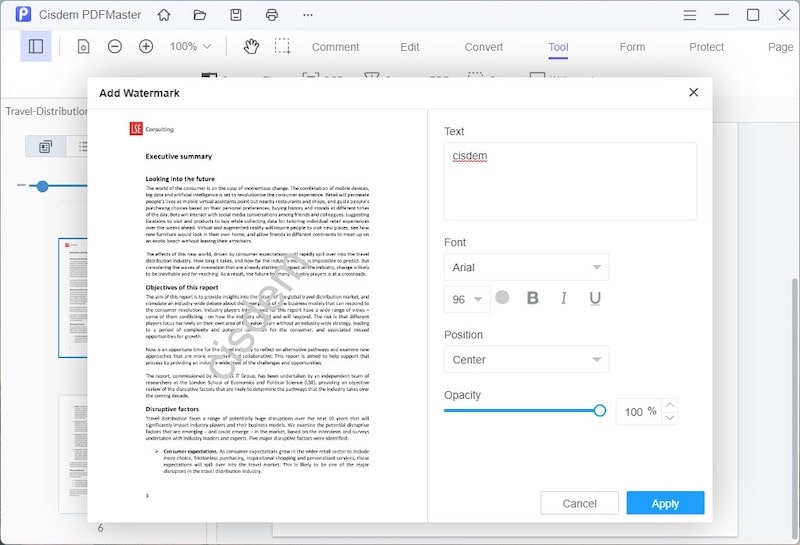Select the Hand pan tool
This screenshot has height=545, width=800.
point(251,46)
